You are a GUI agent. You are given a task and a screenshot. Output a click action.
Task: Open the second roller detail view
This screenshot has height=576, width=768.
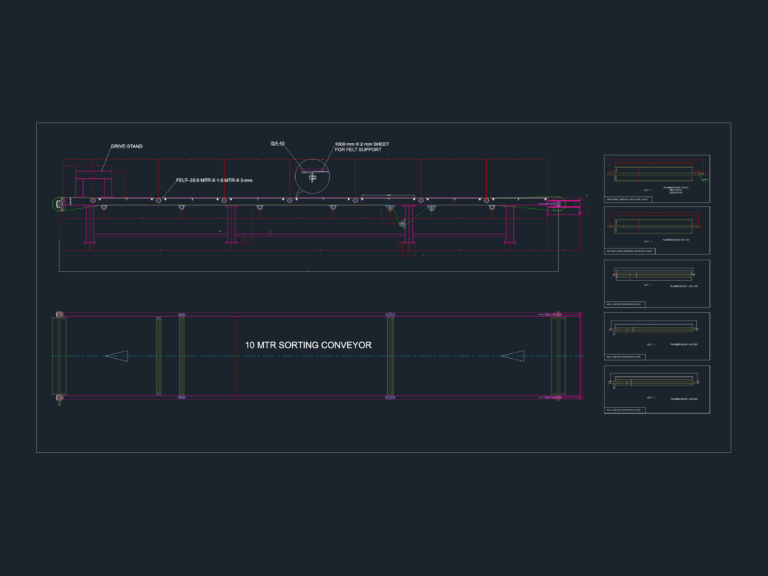657,231
